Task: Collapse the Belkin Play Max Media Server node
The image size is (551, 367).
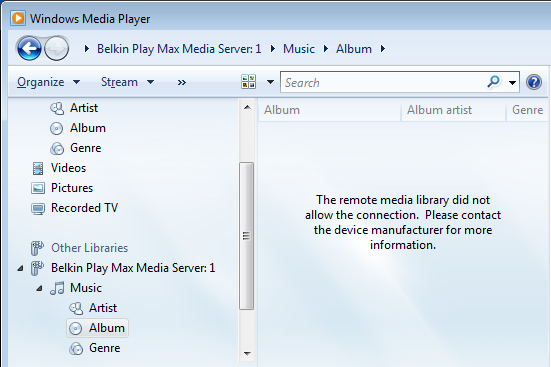Action: tap(20, 269)
